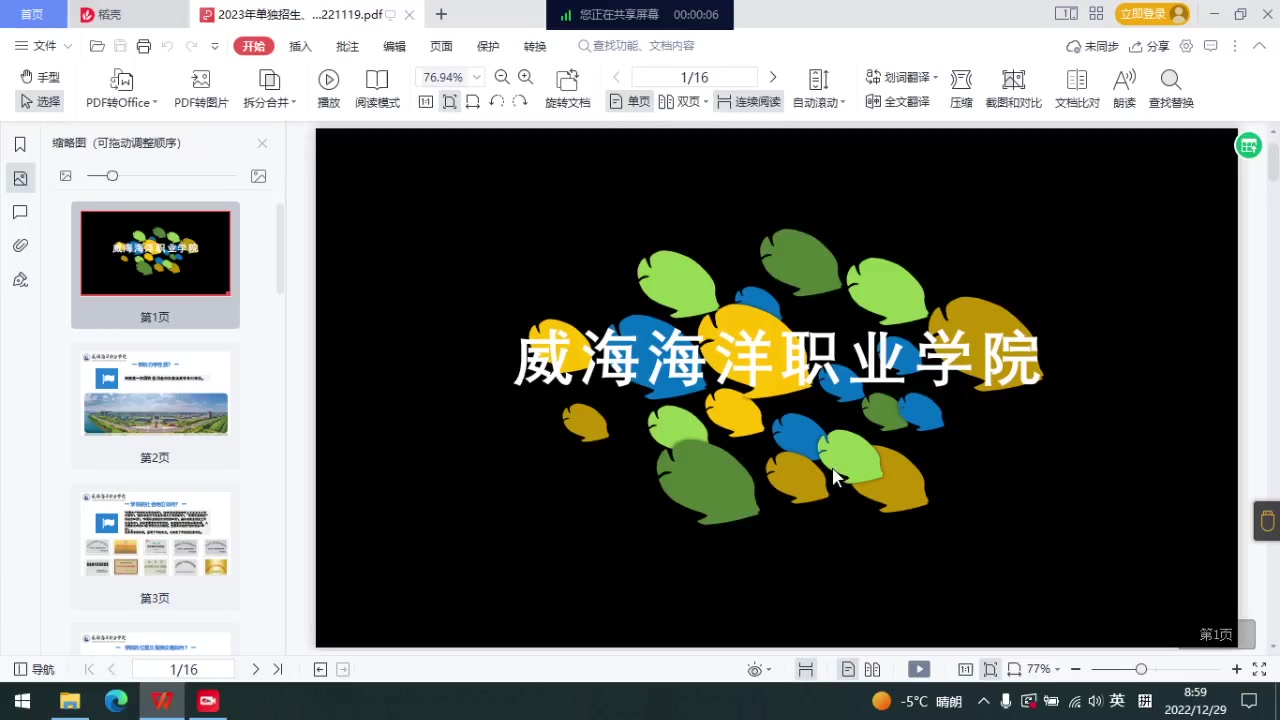Image resolution: width=1280 pixels, height=720 pixels.
Task: Adjust the thumbnail size slider
Action: (112, 176)
